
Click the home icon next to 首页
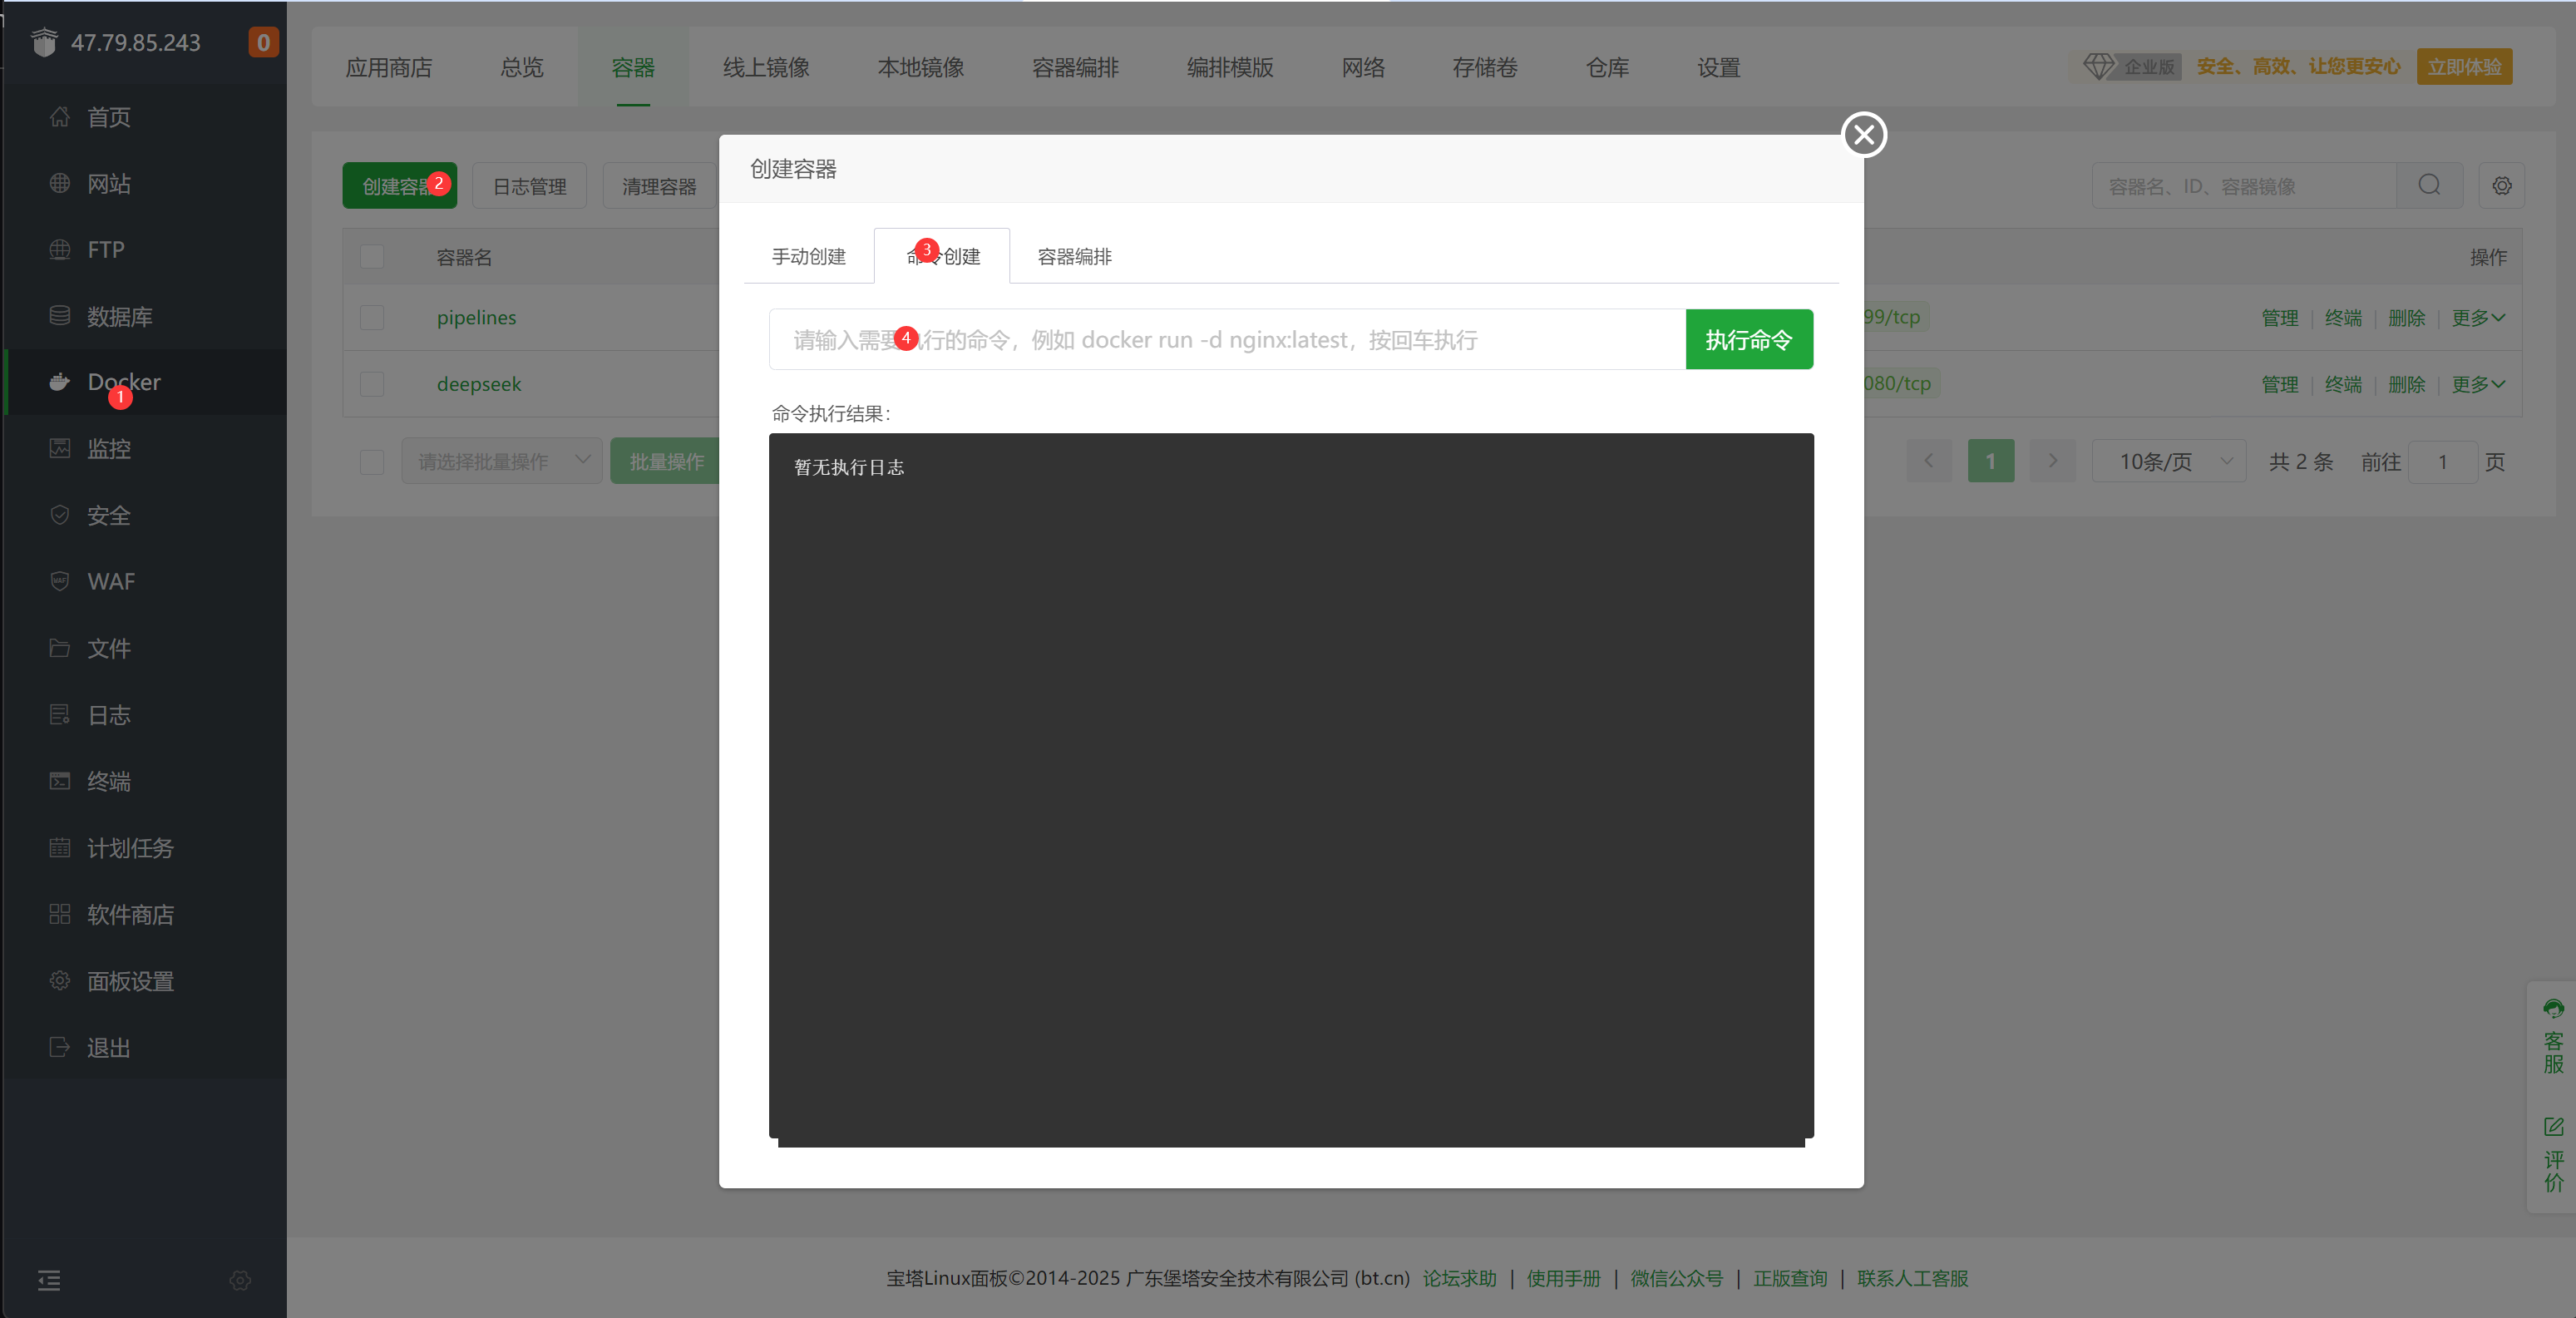[60, 117]
